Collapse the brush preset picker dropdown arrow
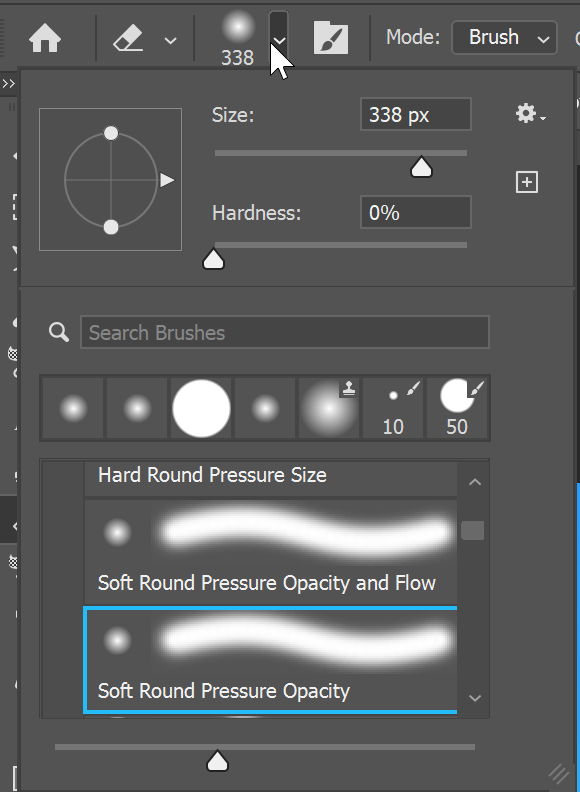The height and width of the screenshot is (792, 580). click(279, 37)
